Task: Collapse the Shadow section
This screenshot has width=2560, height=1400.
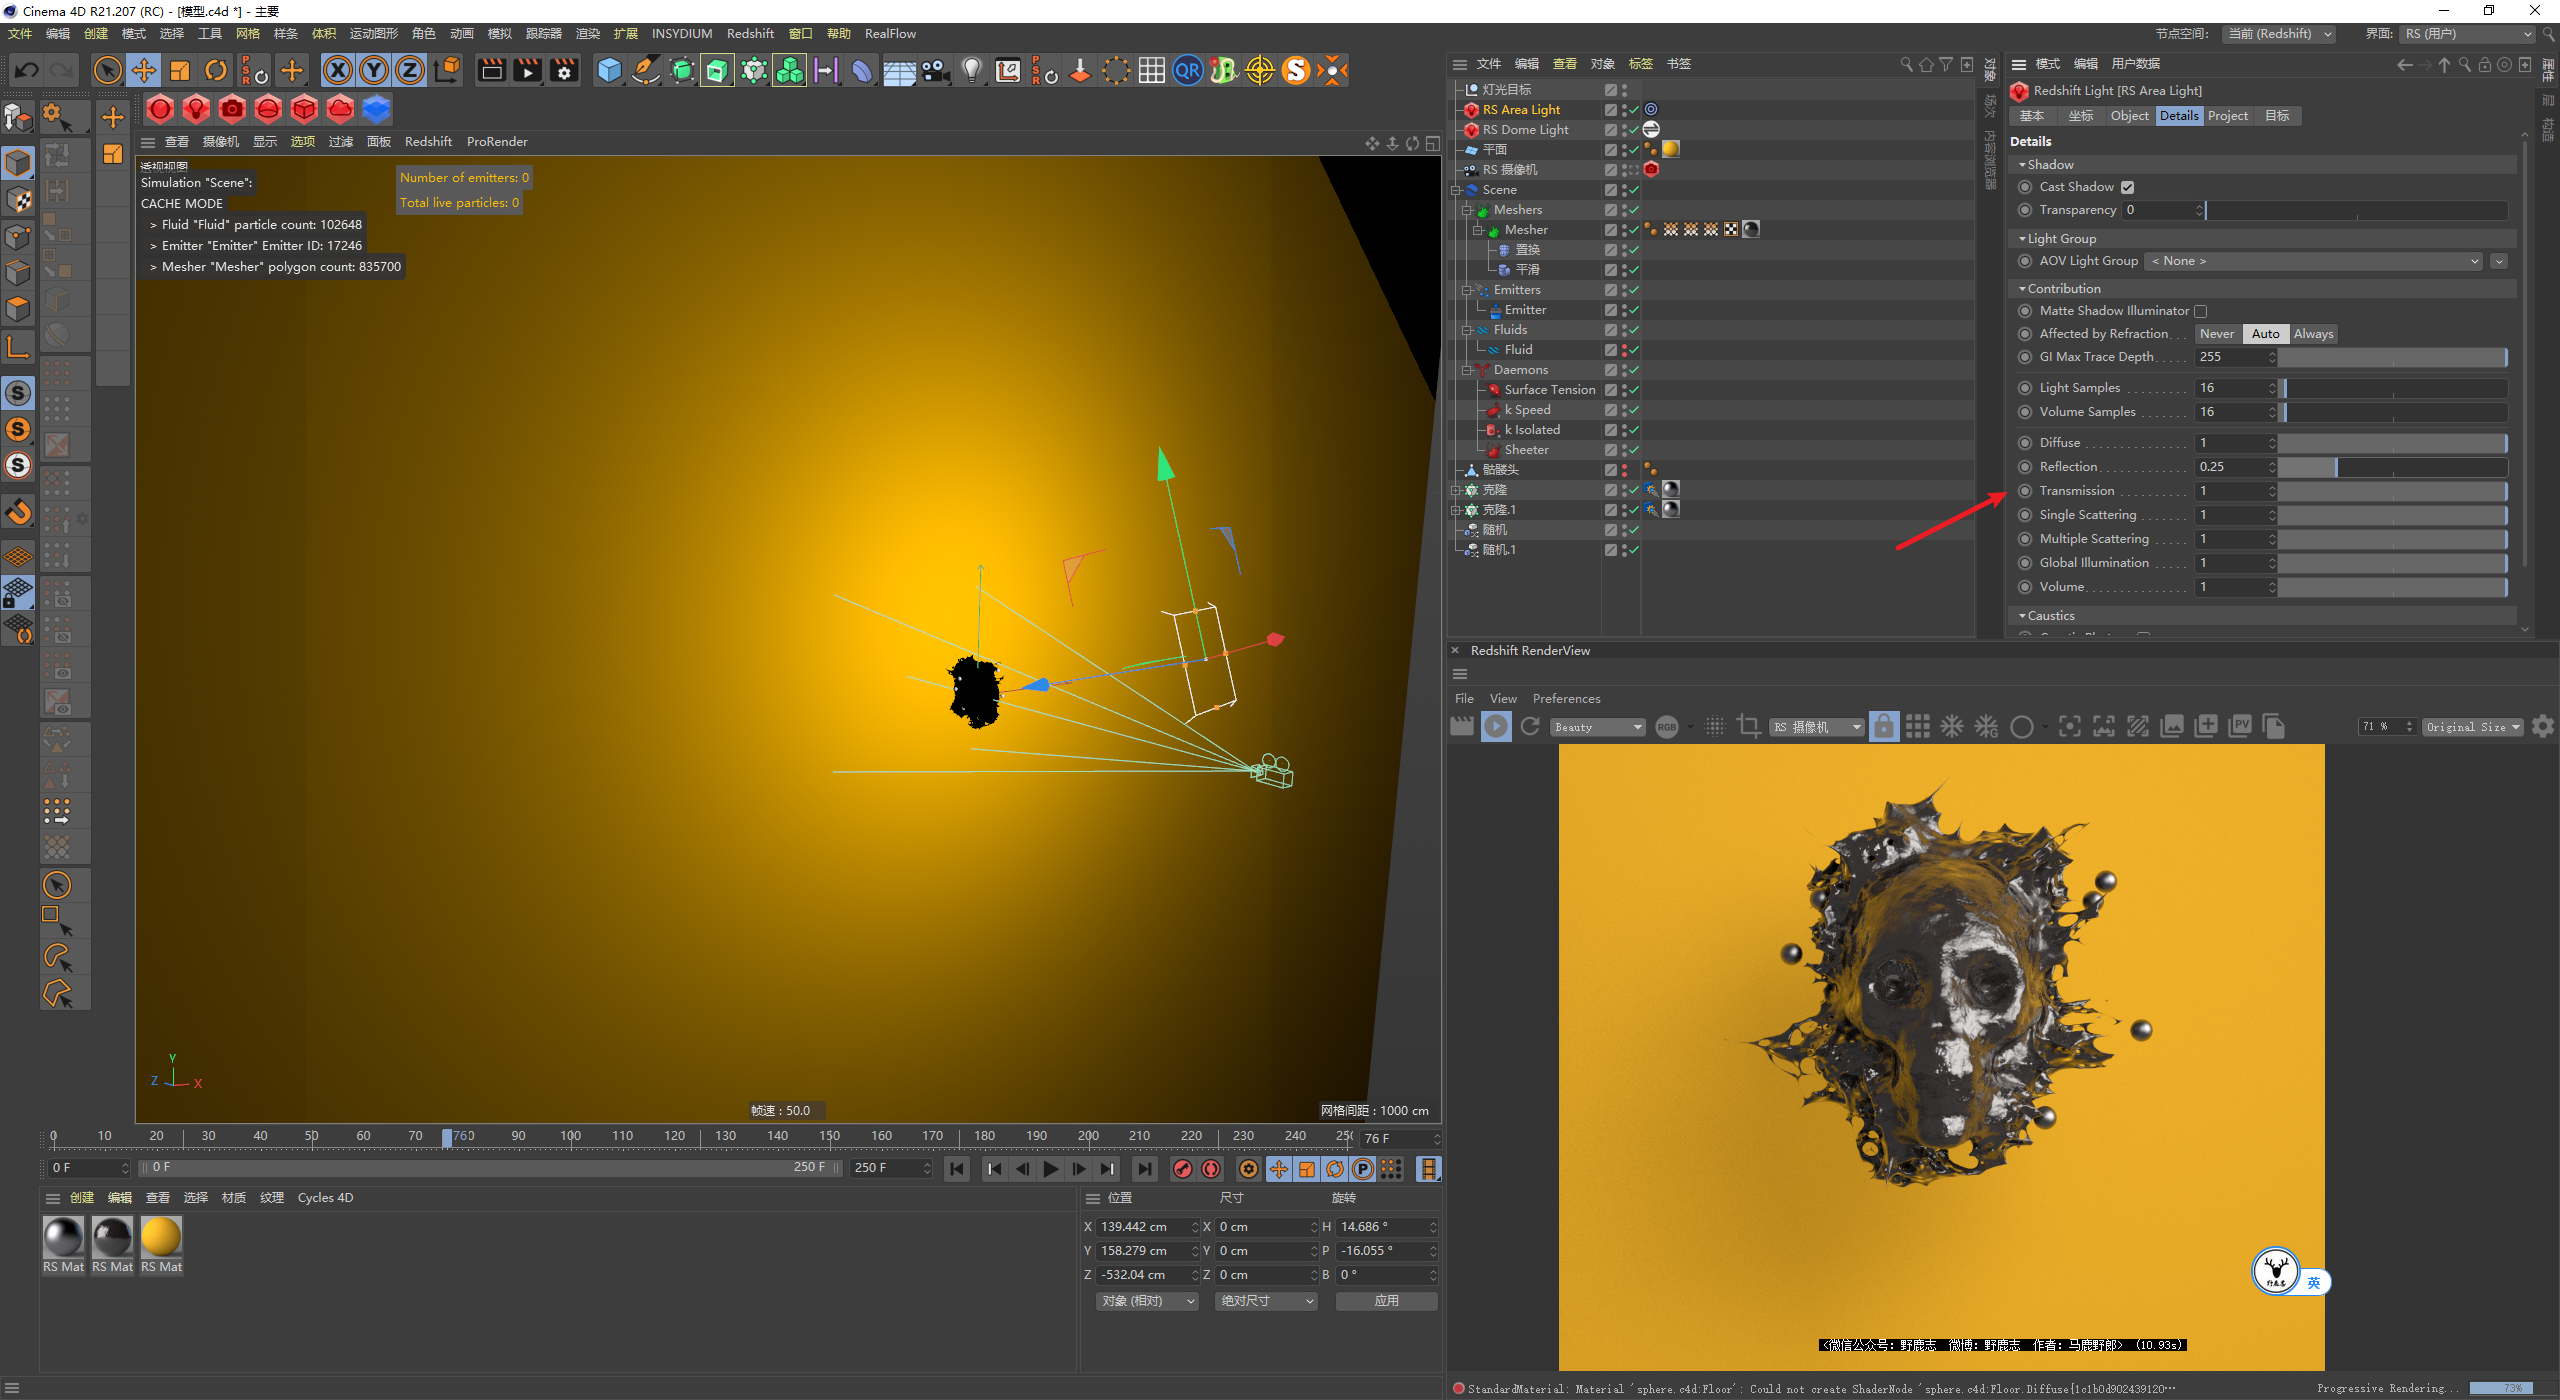Action: click(x=2022, y=165)
